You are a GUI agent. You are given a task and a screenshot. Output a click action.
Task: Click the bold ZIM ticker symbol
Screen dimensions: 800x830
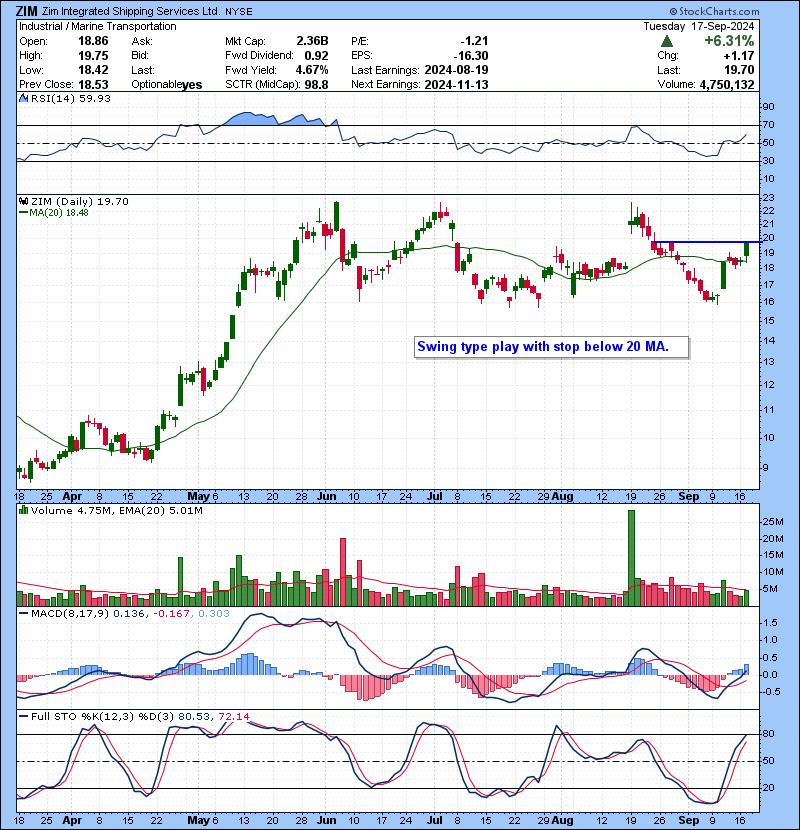(27, 11)
